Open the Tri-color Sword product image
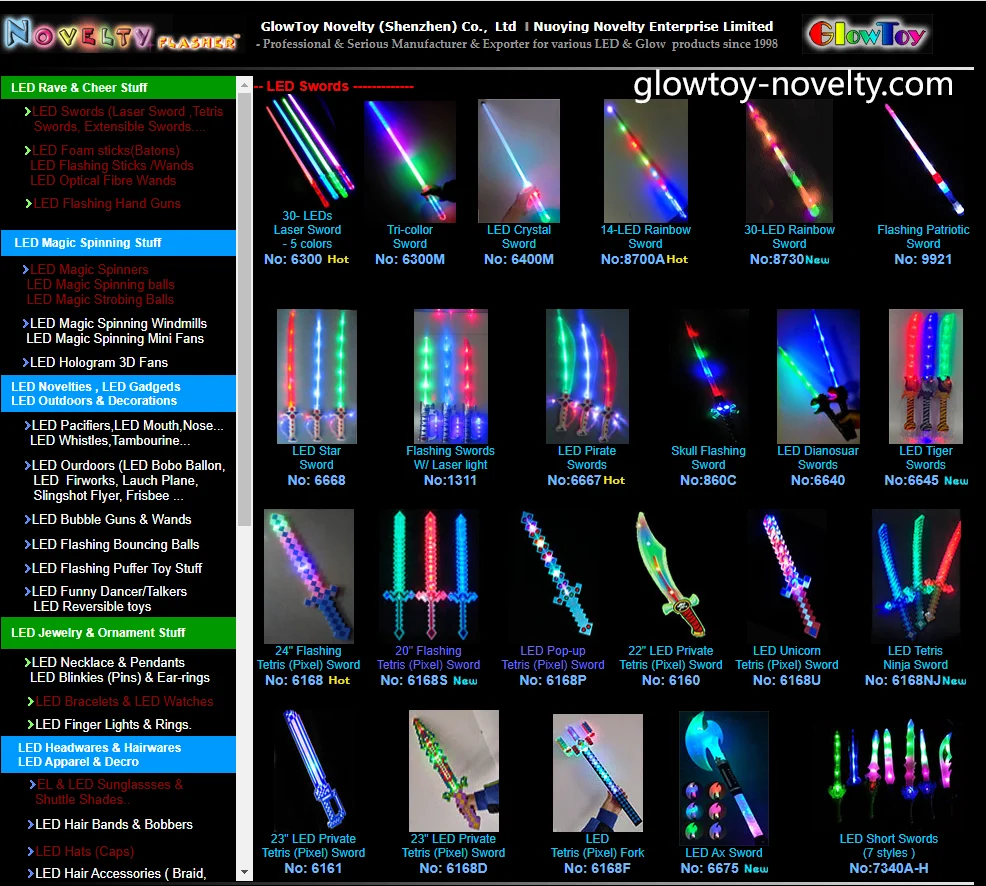The height and width of the screenshot is (886, 986). click(411, 162)
